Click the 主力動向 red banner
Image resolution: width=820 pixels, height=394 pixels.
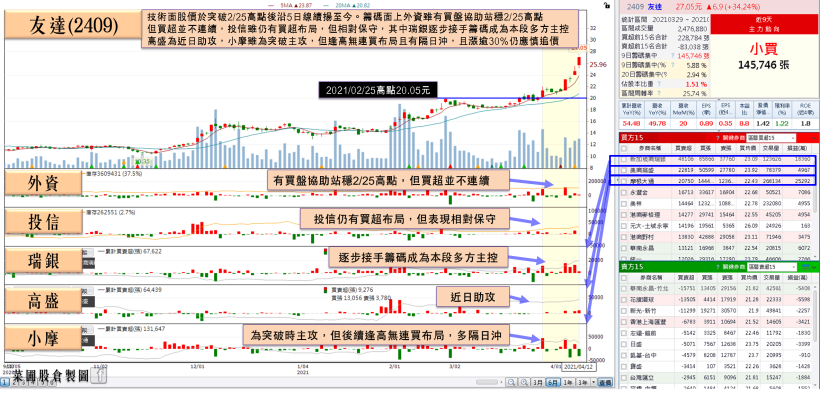[764, 24]
